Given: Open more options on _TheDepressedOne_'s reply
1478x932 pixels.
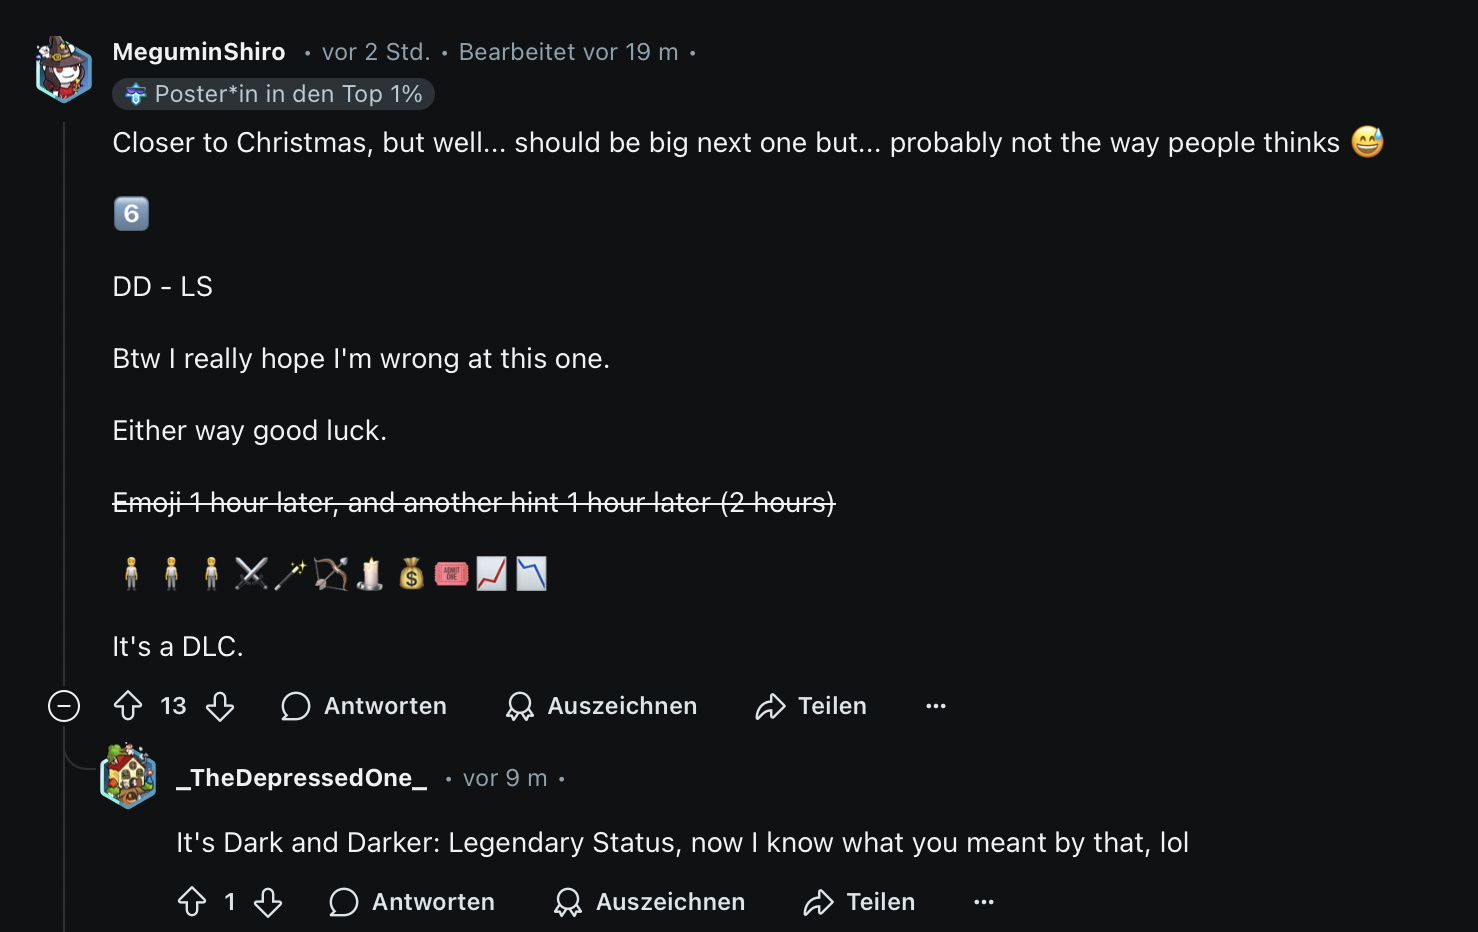Looking at the screenshot, I should [984, 902].
